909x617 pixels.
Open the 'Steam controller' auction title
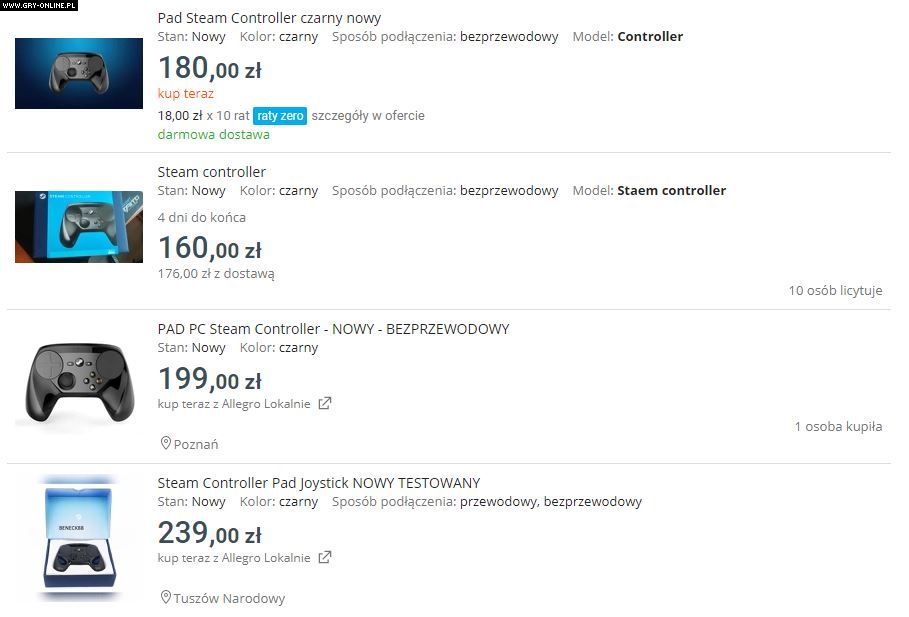212,172
